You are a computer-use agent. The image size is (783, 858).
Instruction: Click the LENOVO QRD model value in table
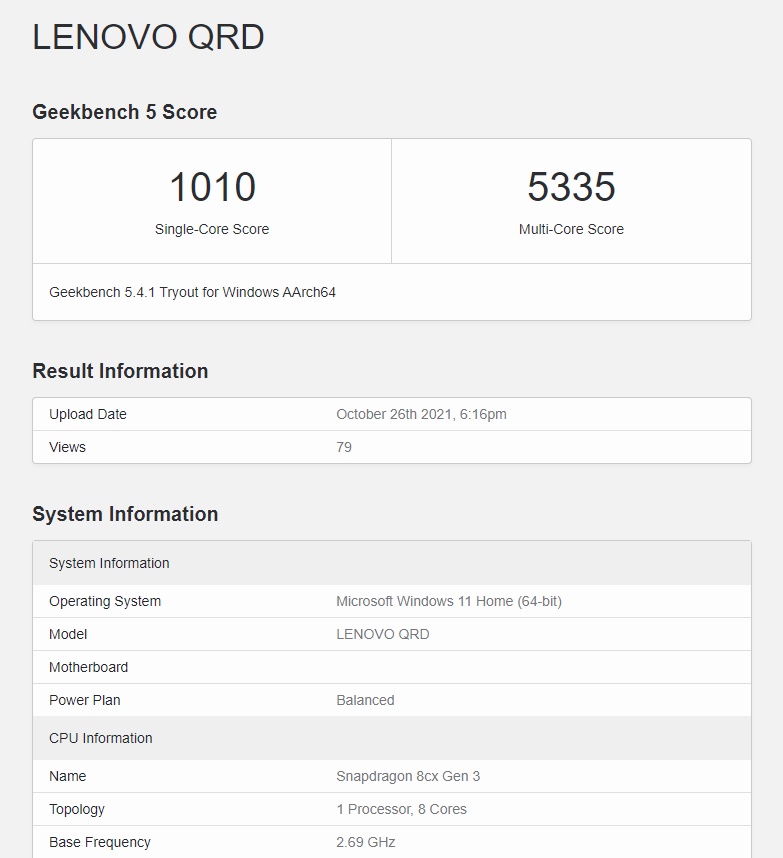[382, 634]
